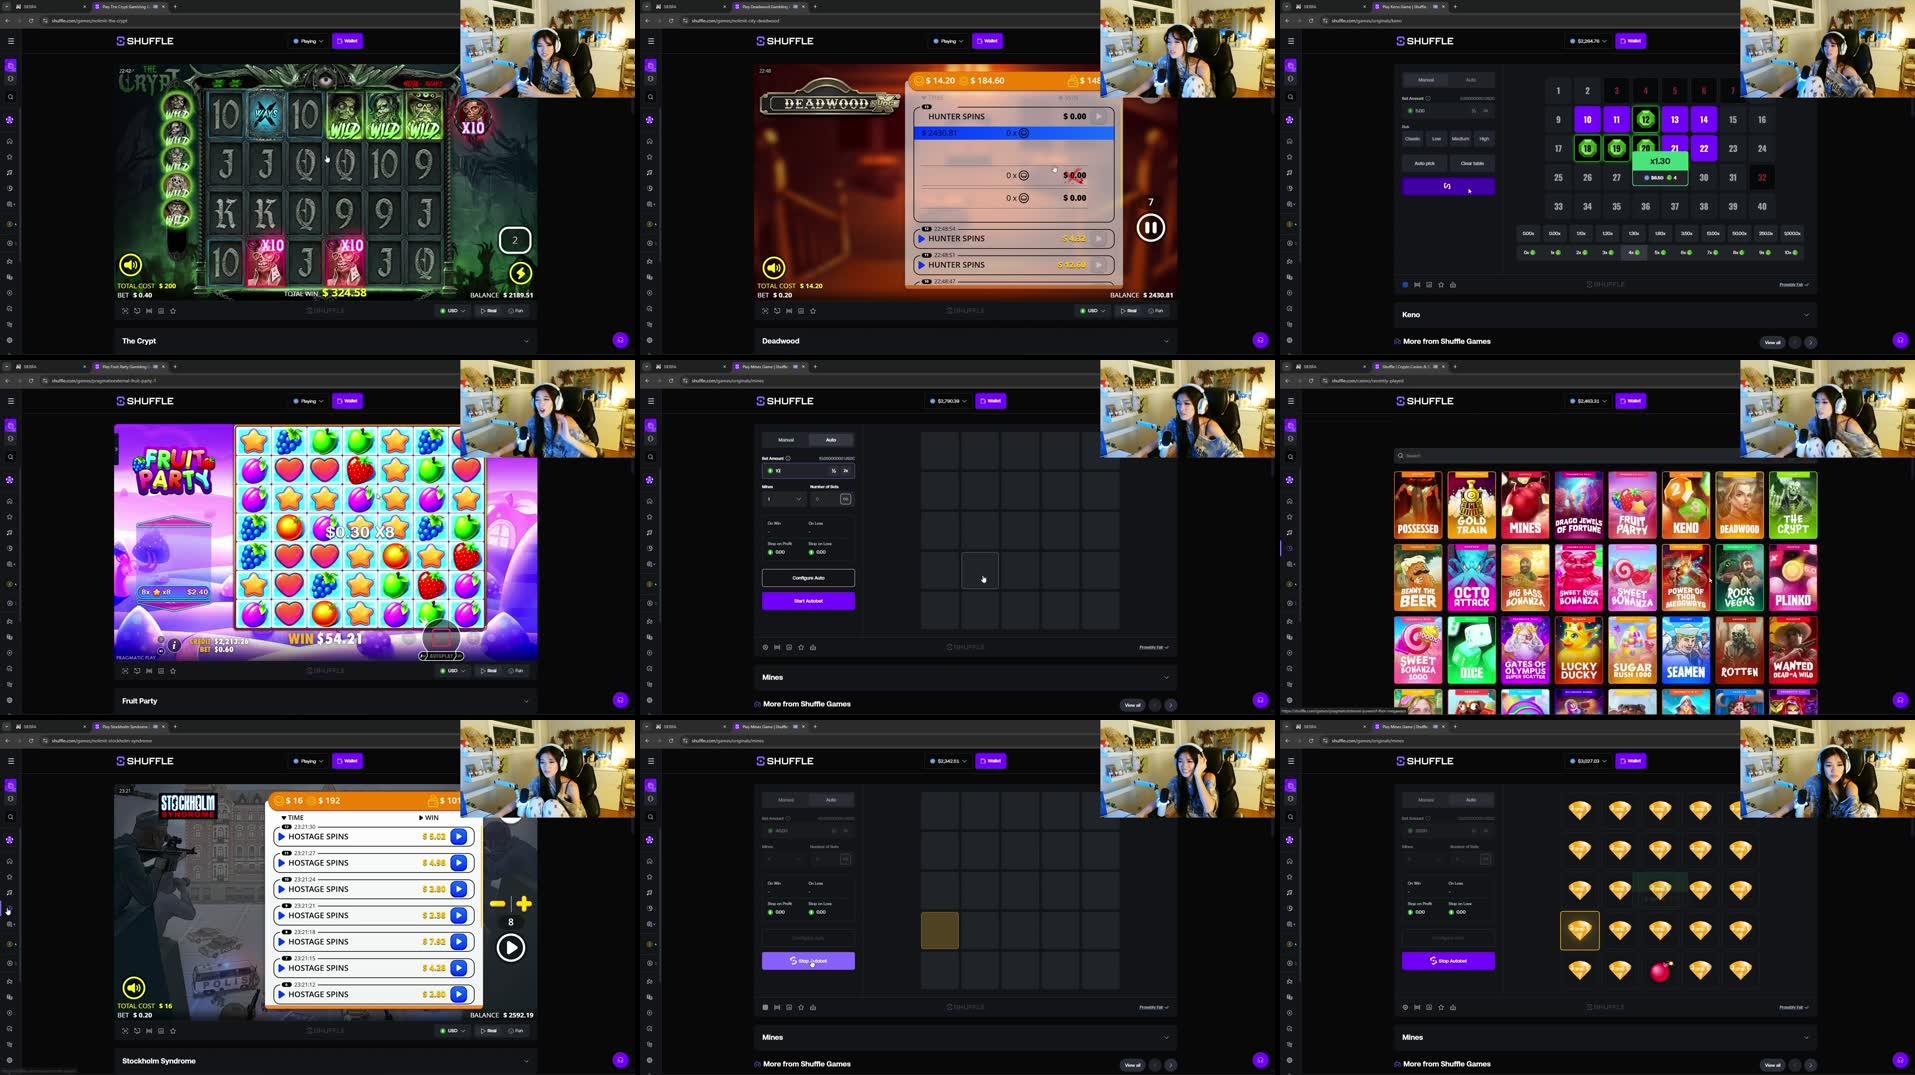Favorite the Mines game using the star icon
The image size is (1915, 1075).
pos(801,647)
